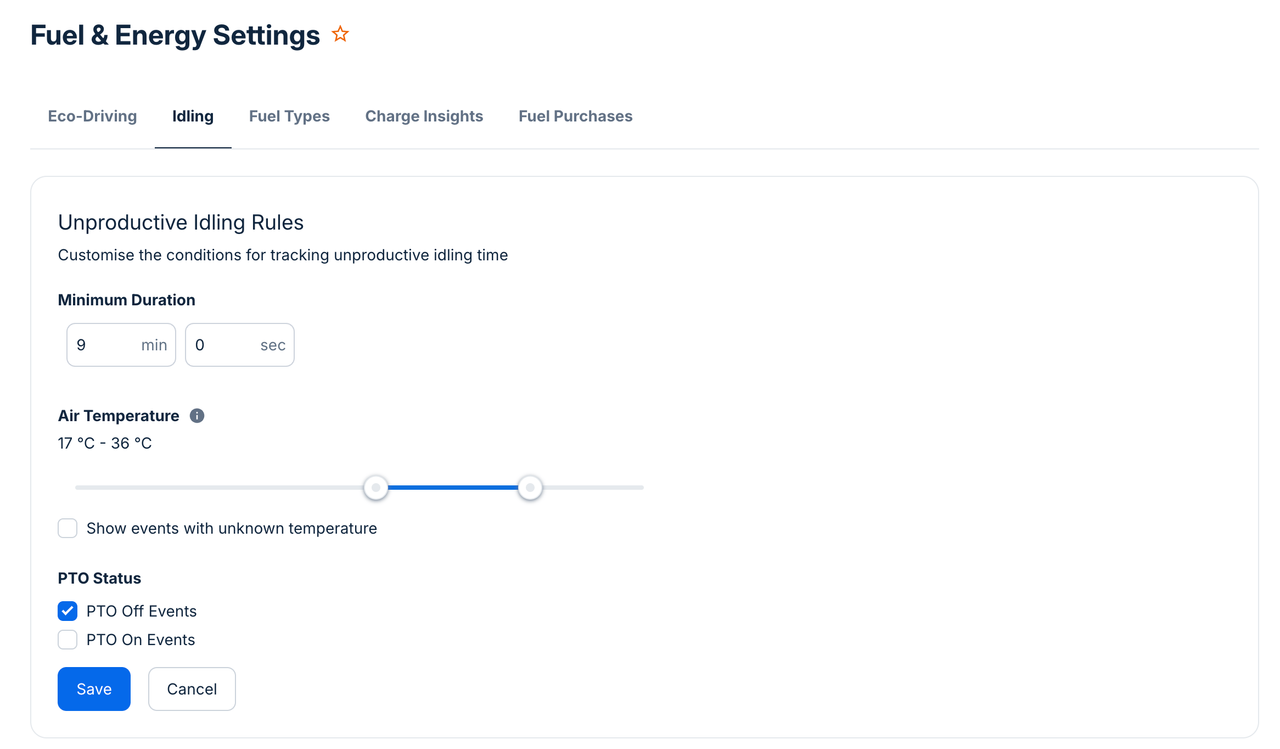The width and height of the screenshot is (1280, 749).
Task: Click the Minimum Duration label
Action: [x=126, y=299]
